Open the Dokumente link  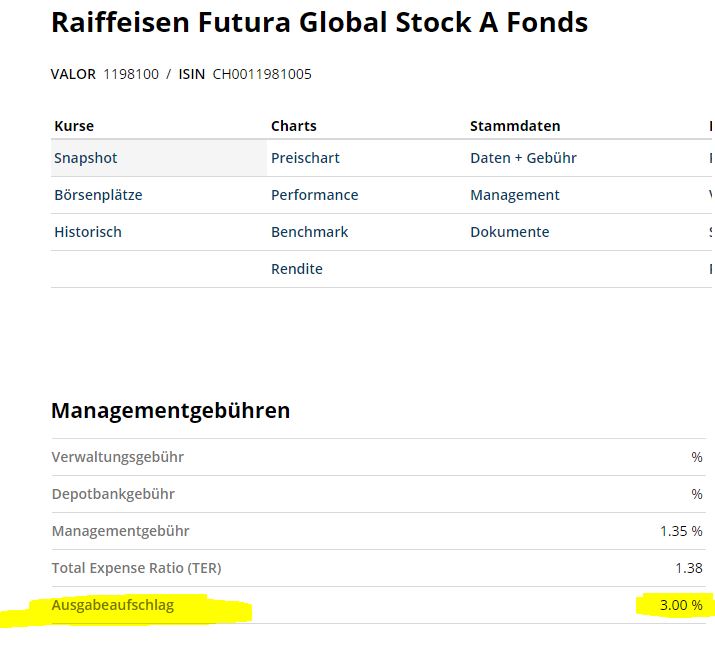[510, 232]
